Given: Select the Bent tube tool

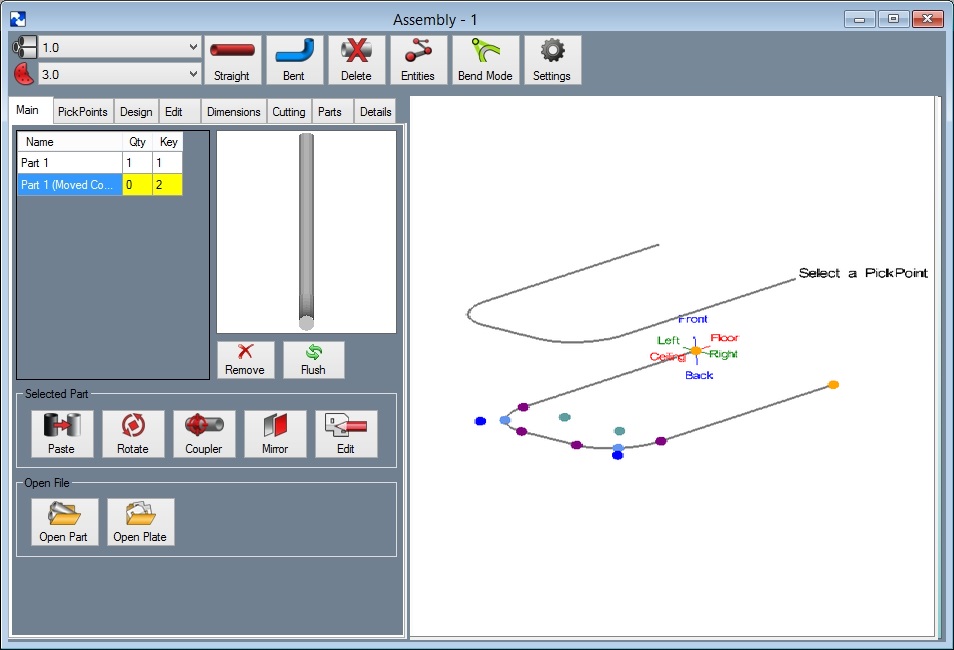Looking at the screenshot, I should 294,60.
